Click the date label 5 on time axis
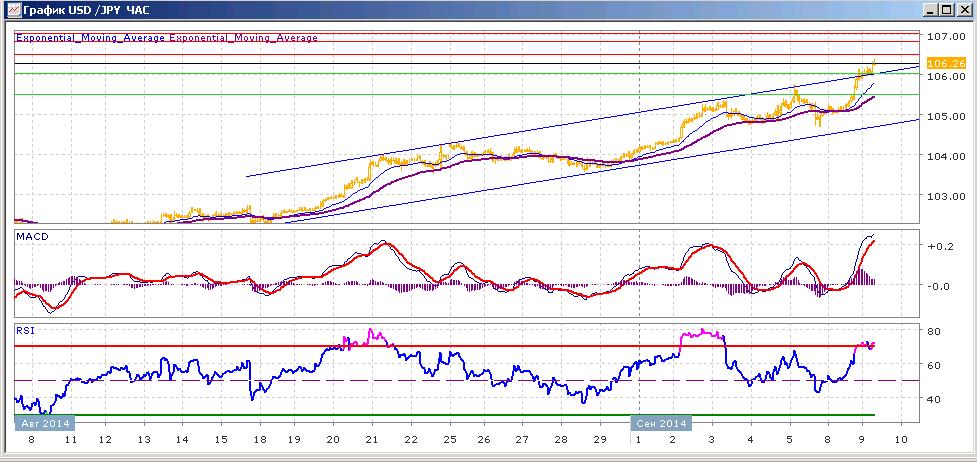 [x=789, y=440]
